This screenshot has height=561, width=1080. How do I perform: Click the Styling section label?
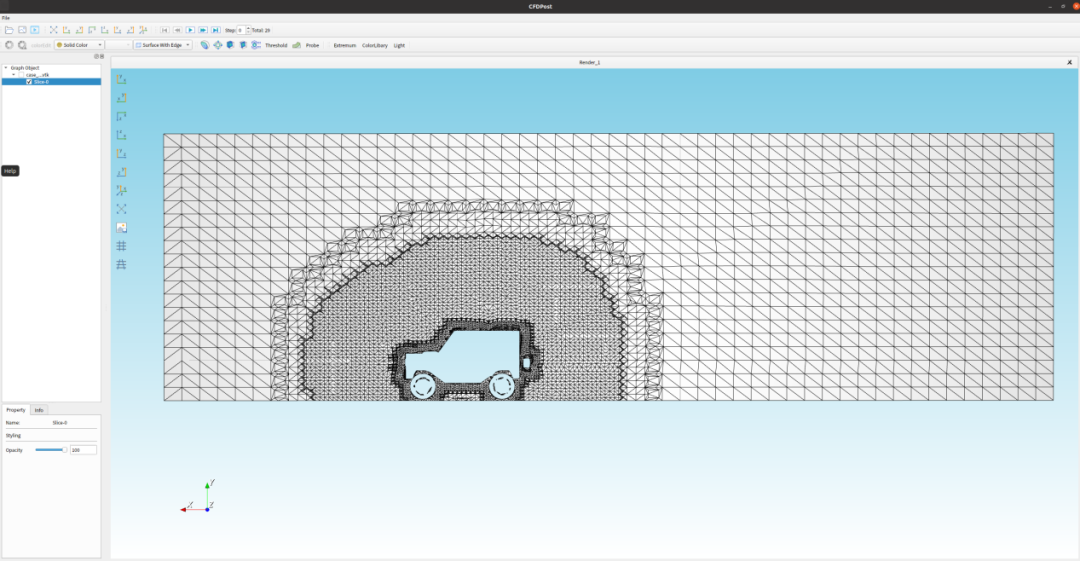[x=13, y=436]
